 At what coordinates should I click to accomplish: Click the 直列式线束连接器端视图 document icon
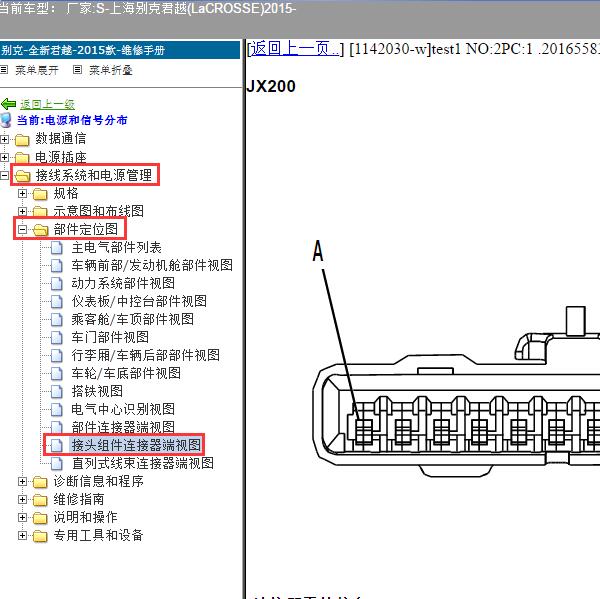click(57, 464)
